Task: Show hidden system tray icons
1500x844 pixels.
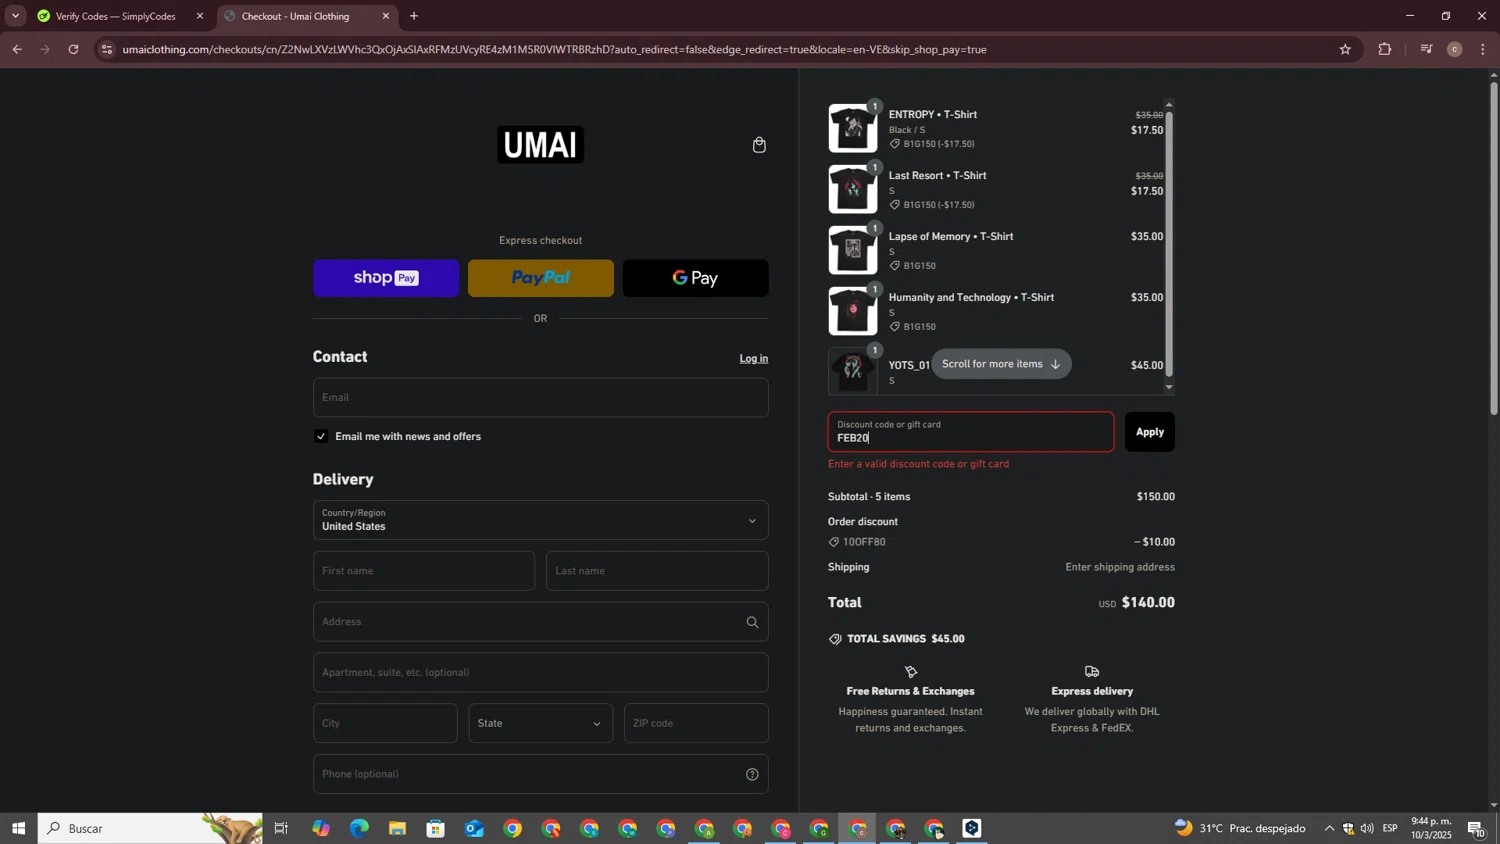Action: (x=1329, y=828)
